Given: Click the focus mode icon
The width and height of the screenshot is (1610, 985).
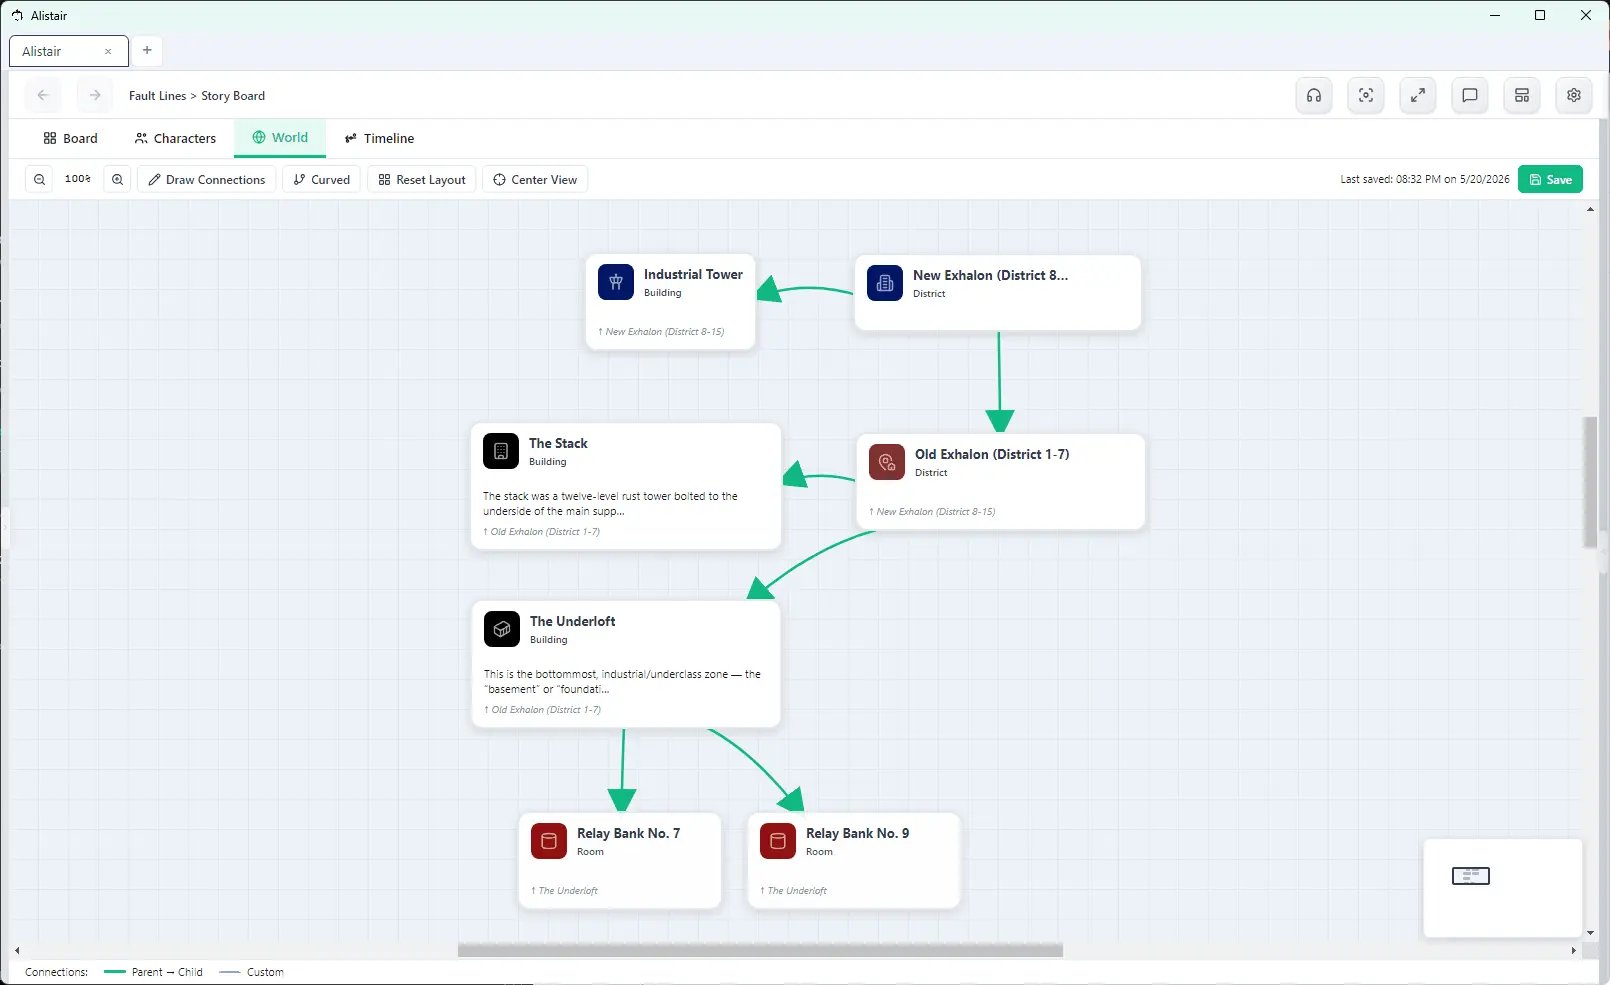Looking at the screenshot, I should pos(1366,96).
